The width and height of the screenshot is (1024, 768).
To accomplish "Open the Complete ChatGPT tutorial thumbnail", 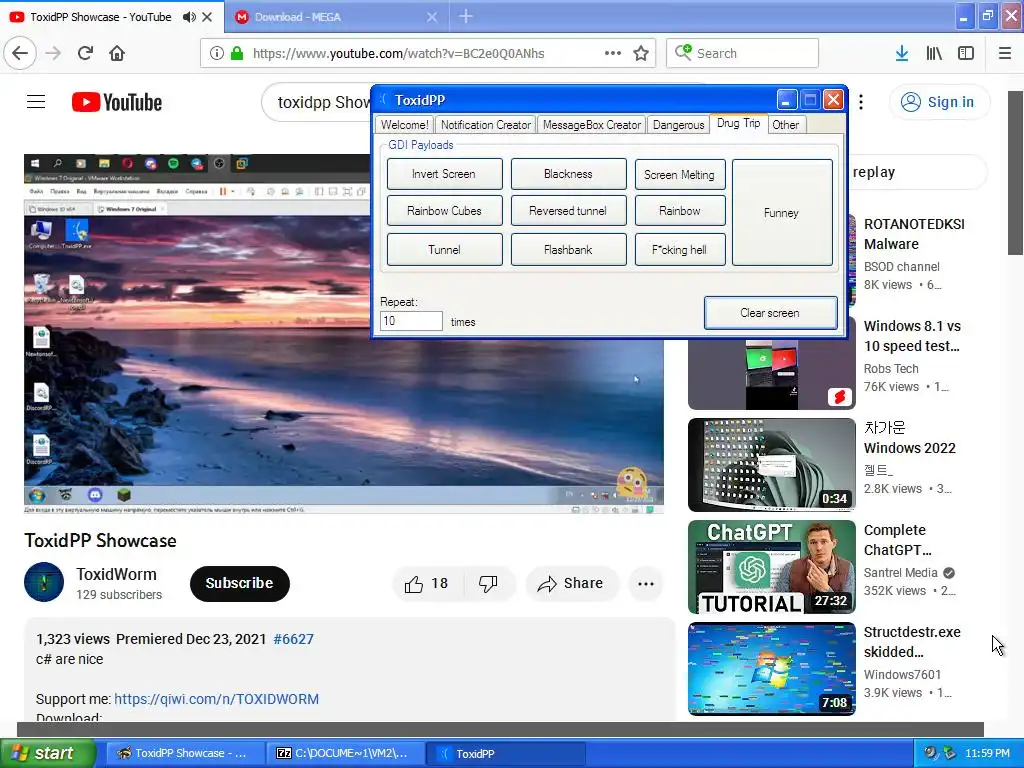I will click(771, 567).
